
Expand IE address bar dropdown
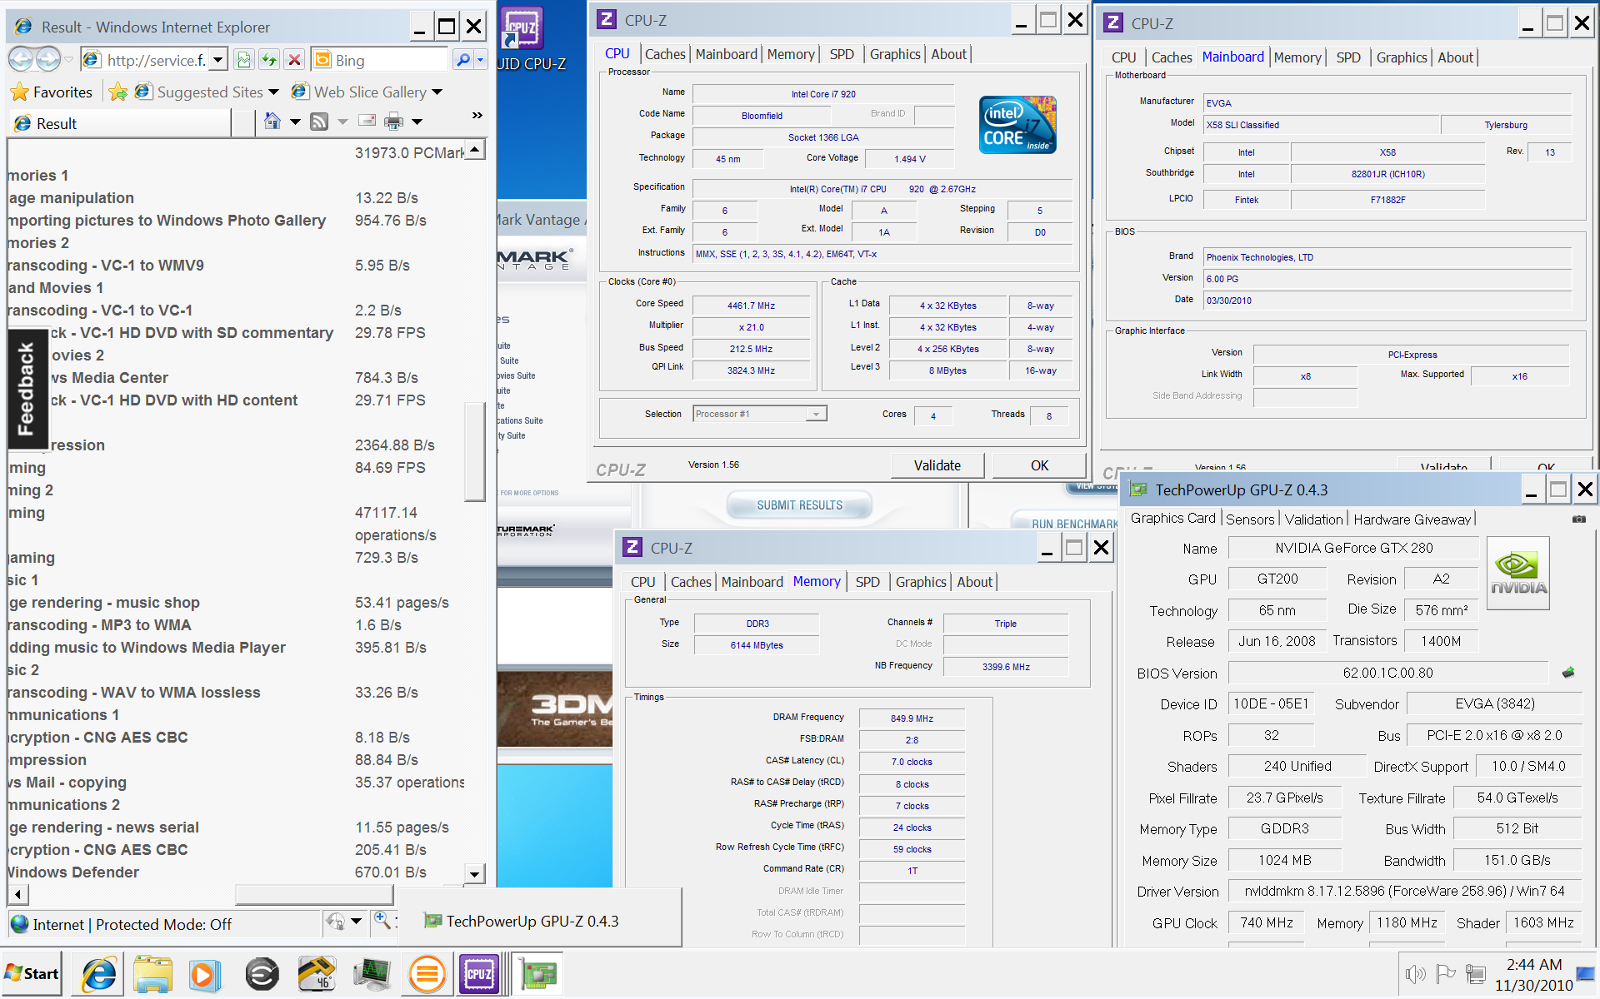pyautogui.click(x=218, y=60)
